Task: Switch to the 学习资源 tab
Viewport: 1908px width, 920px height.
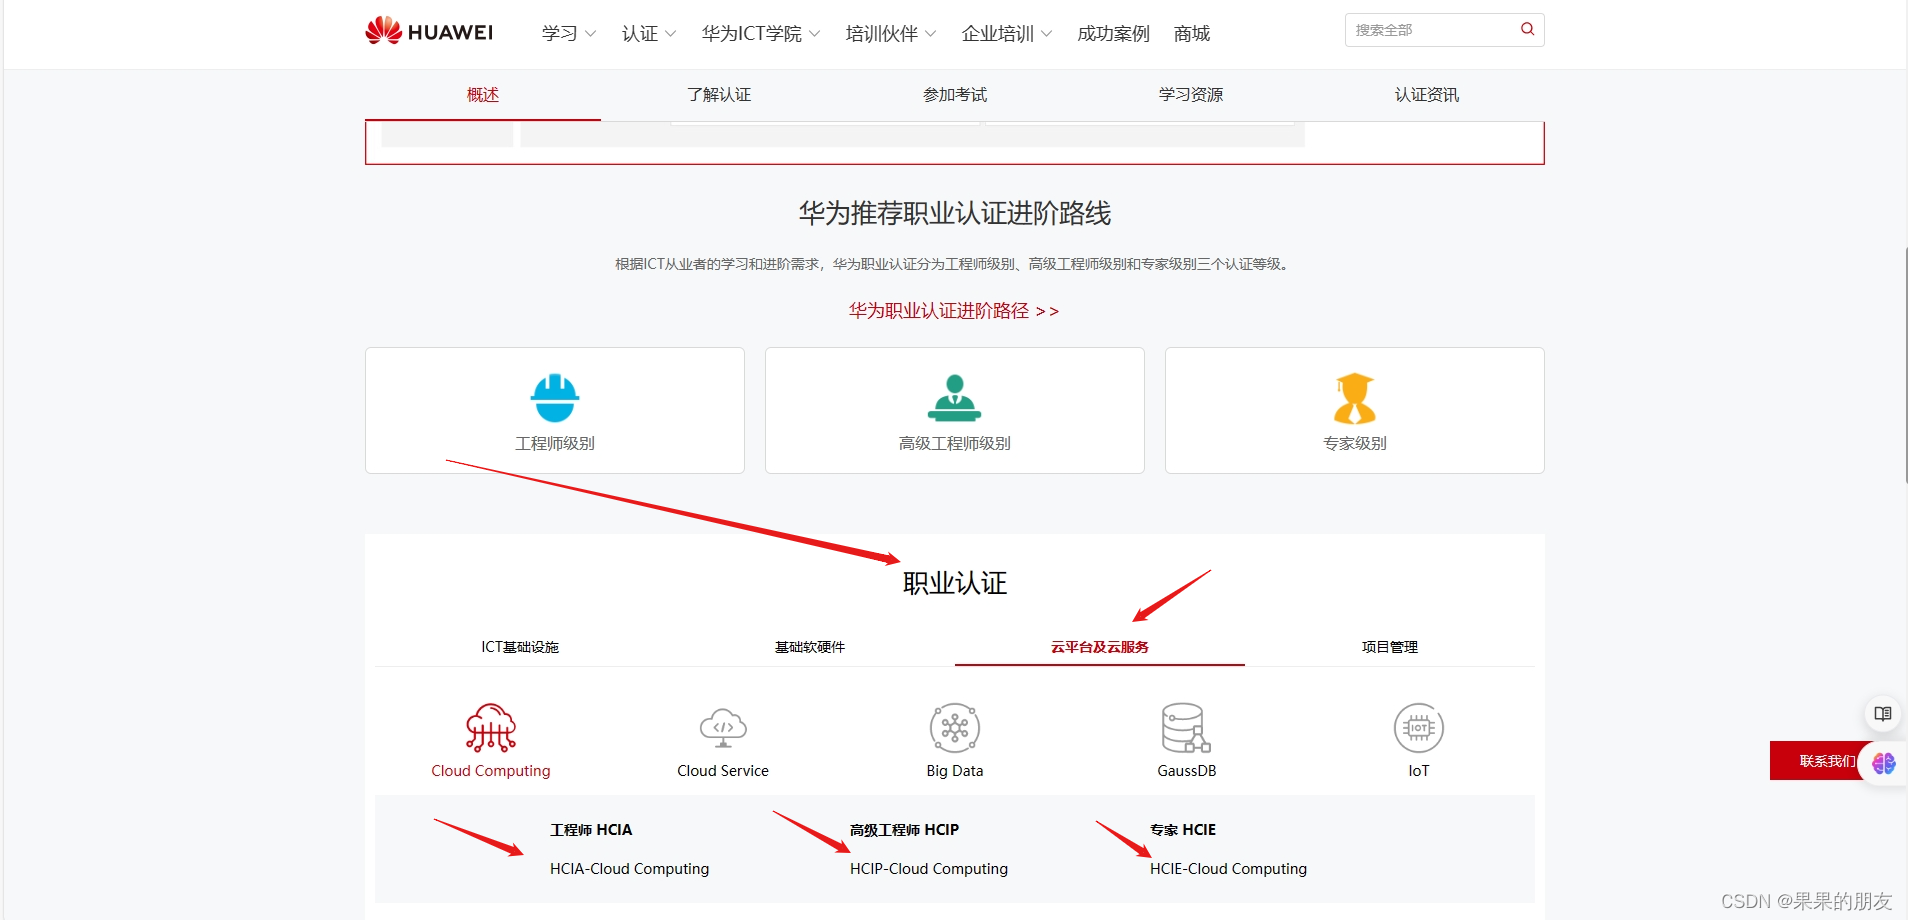Action: (1191, 95)
